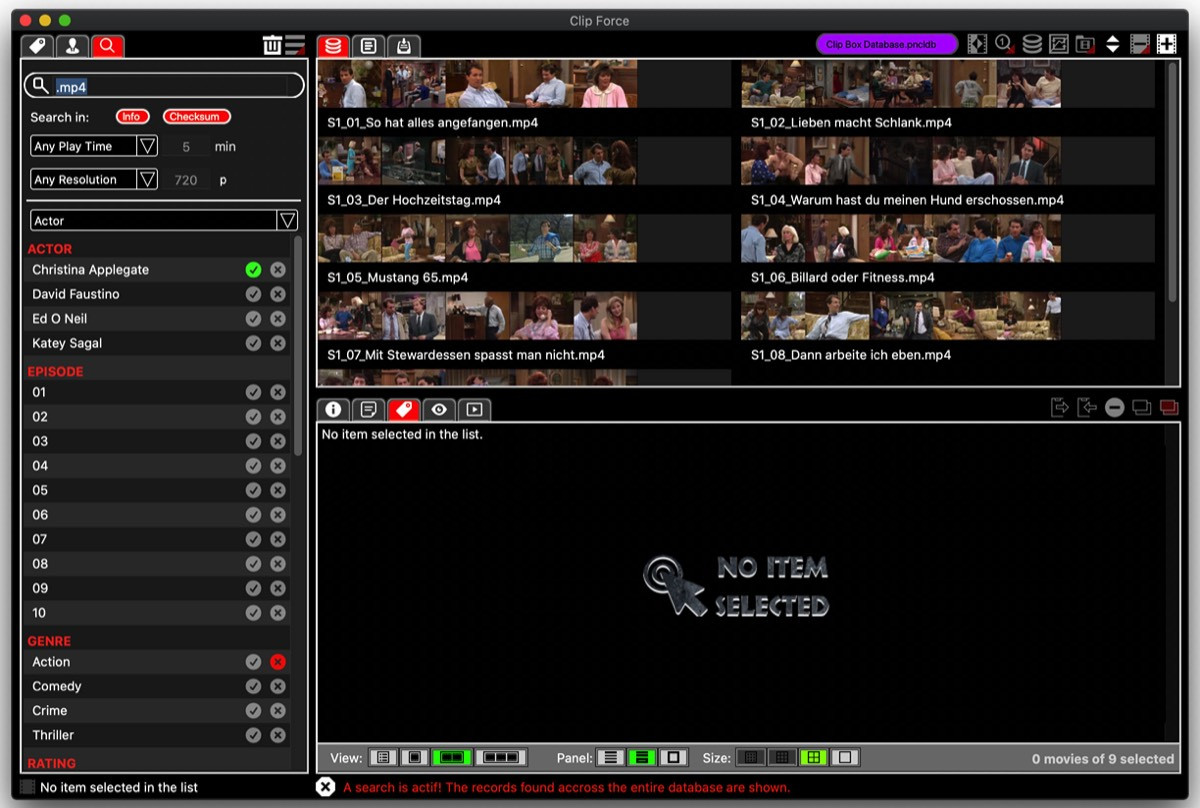1200x808 pixels.
Task: Exclude Thriller genre with X button
Action: [278, 735]
